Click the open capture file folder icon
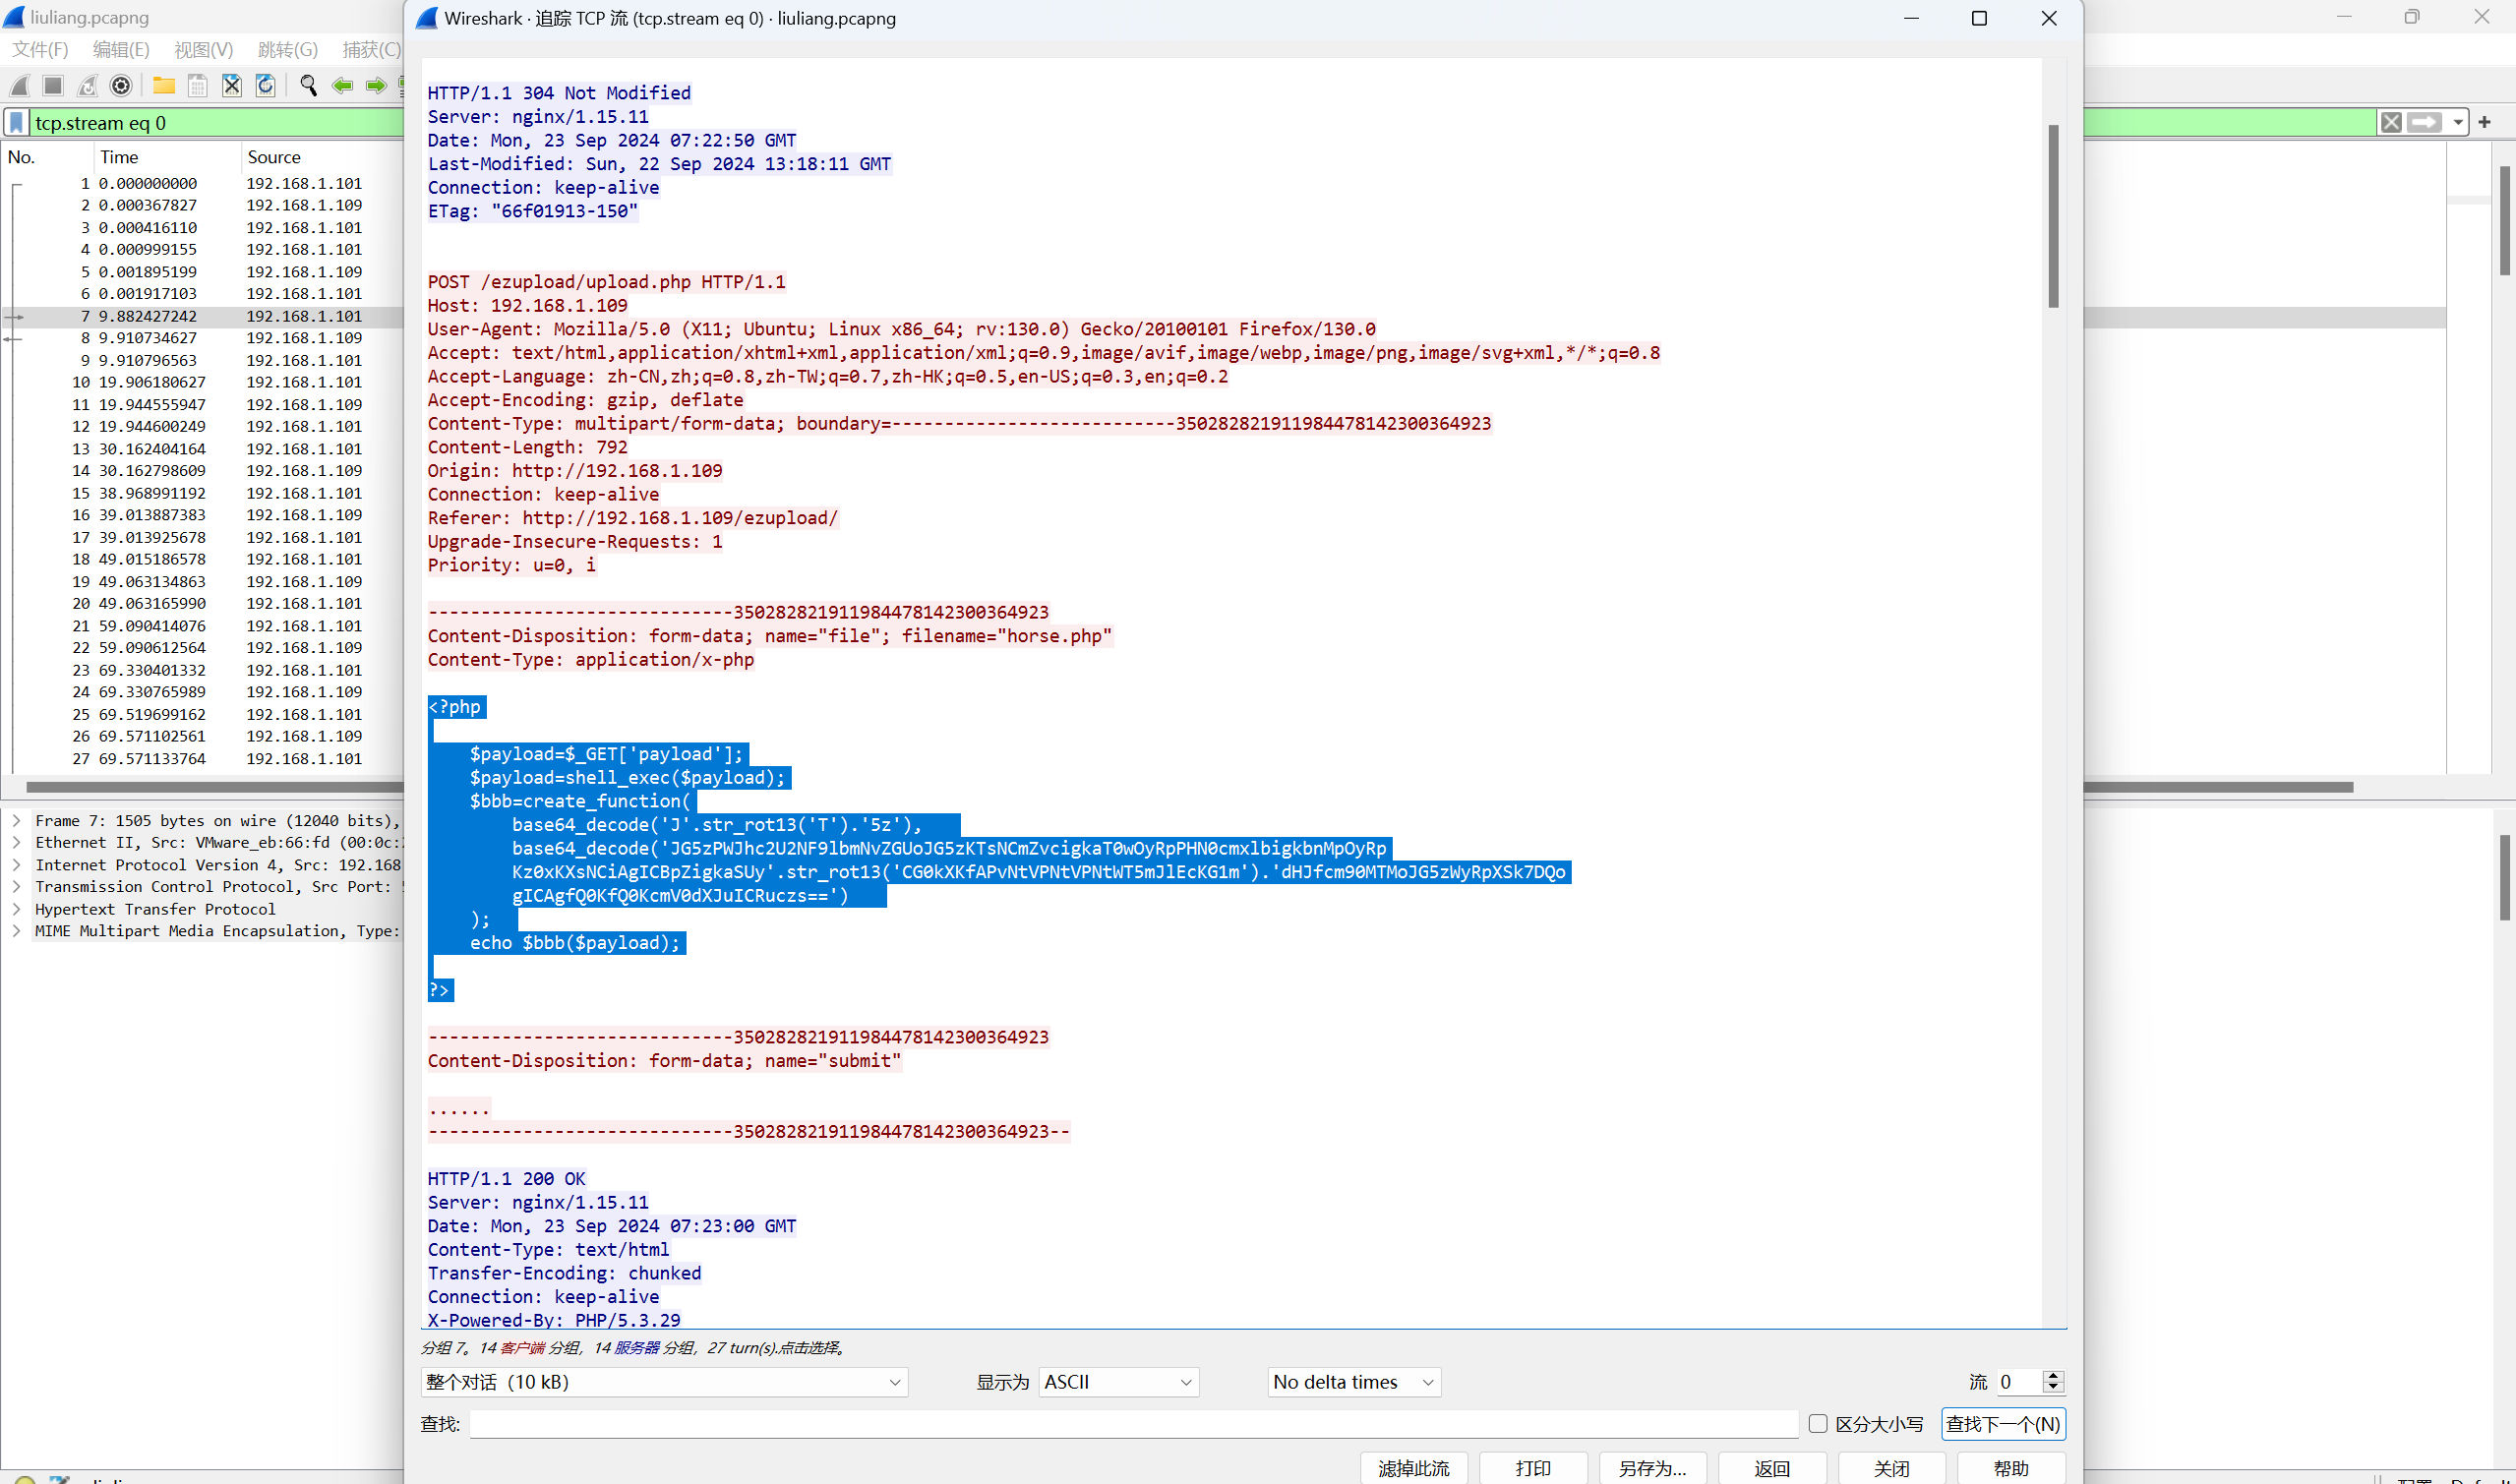The width and height of the screenshot is (2516, 1484). (164, 86)
